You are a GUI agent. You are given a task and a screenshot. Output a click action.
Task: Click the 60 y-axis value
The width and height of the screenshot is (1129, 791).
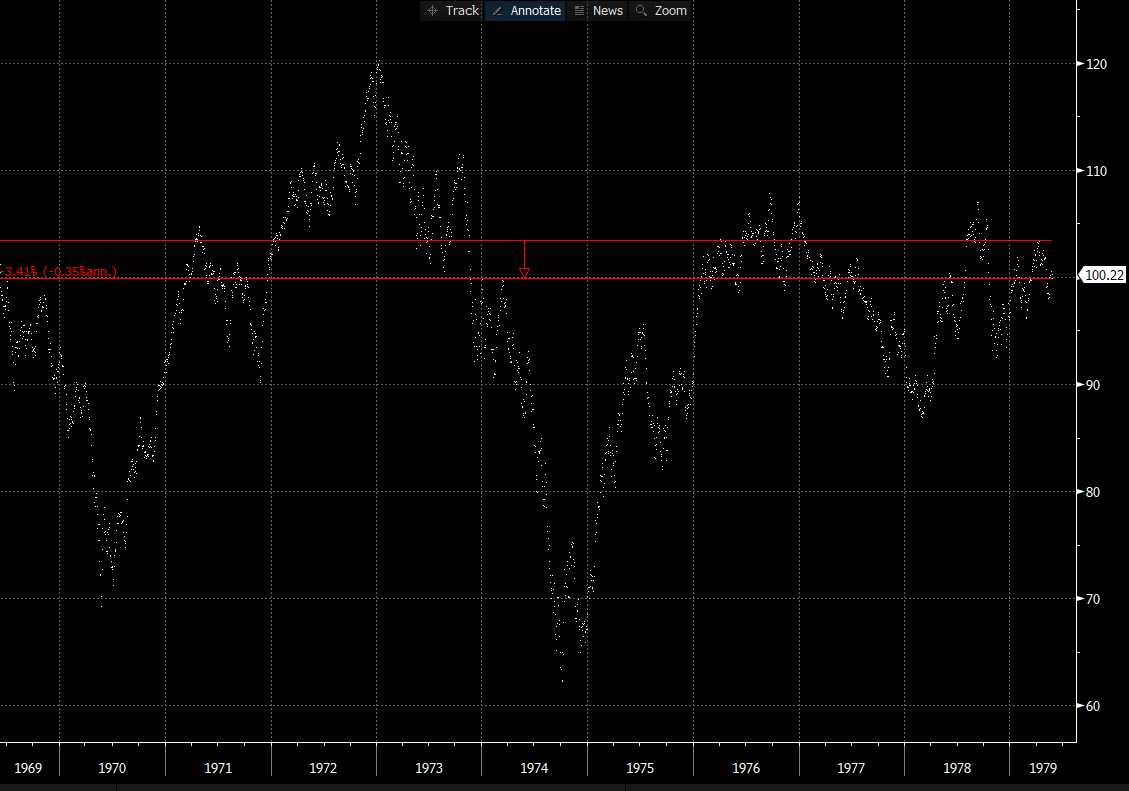coord(1092,706)
